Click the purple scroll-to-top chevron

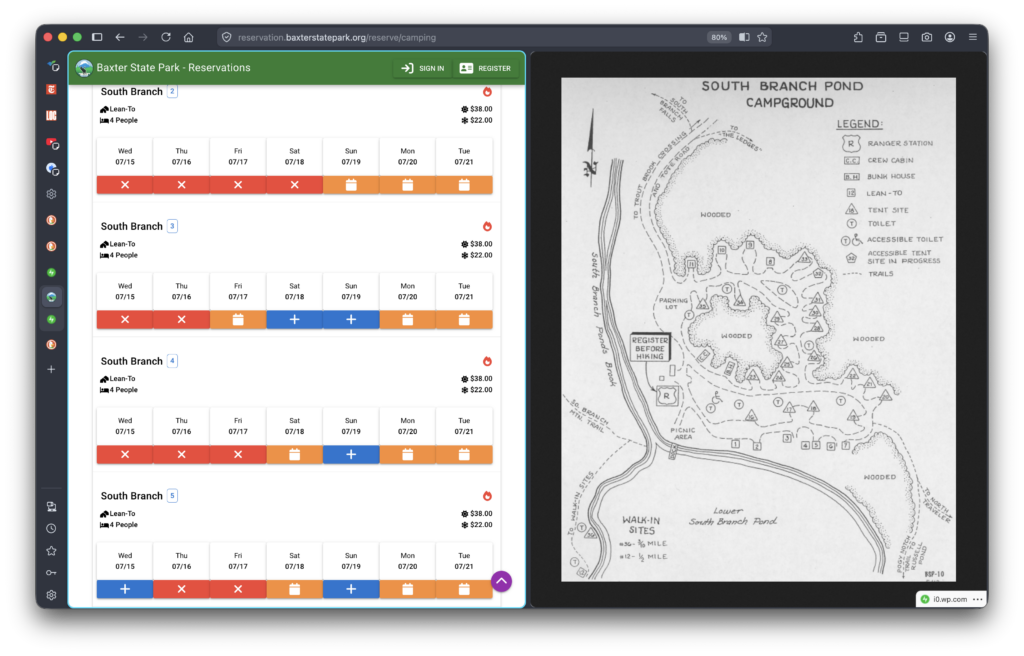pyautogui.click(x=501, y=580)
